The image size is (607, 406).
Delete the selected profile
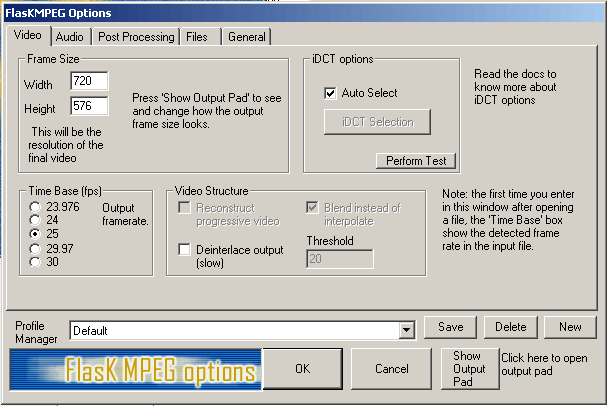pos(511,327)
